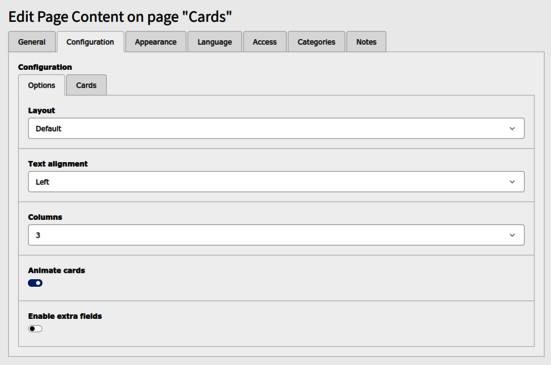551x365 pixels.
Task: Click the Text alignment chevron arrow
Action: [512, 182]
